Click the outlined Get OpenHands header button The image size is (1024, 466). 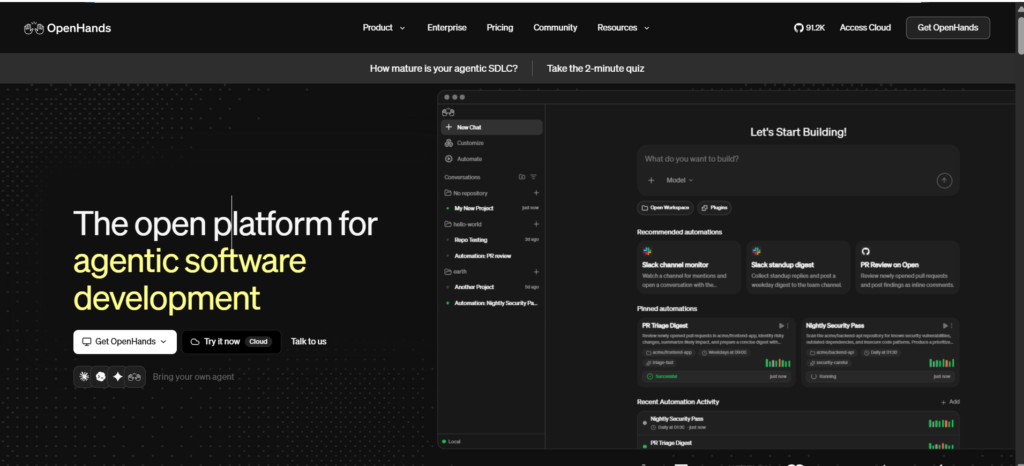pyautogui.click(x=948, y=27)
